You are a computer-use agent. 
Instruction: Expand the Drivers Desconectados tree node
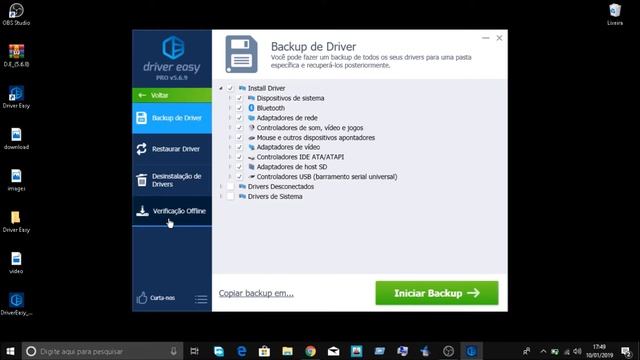point(221,187)
